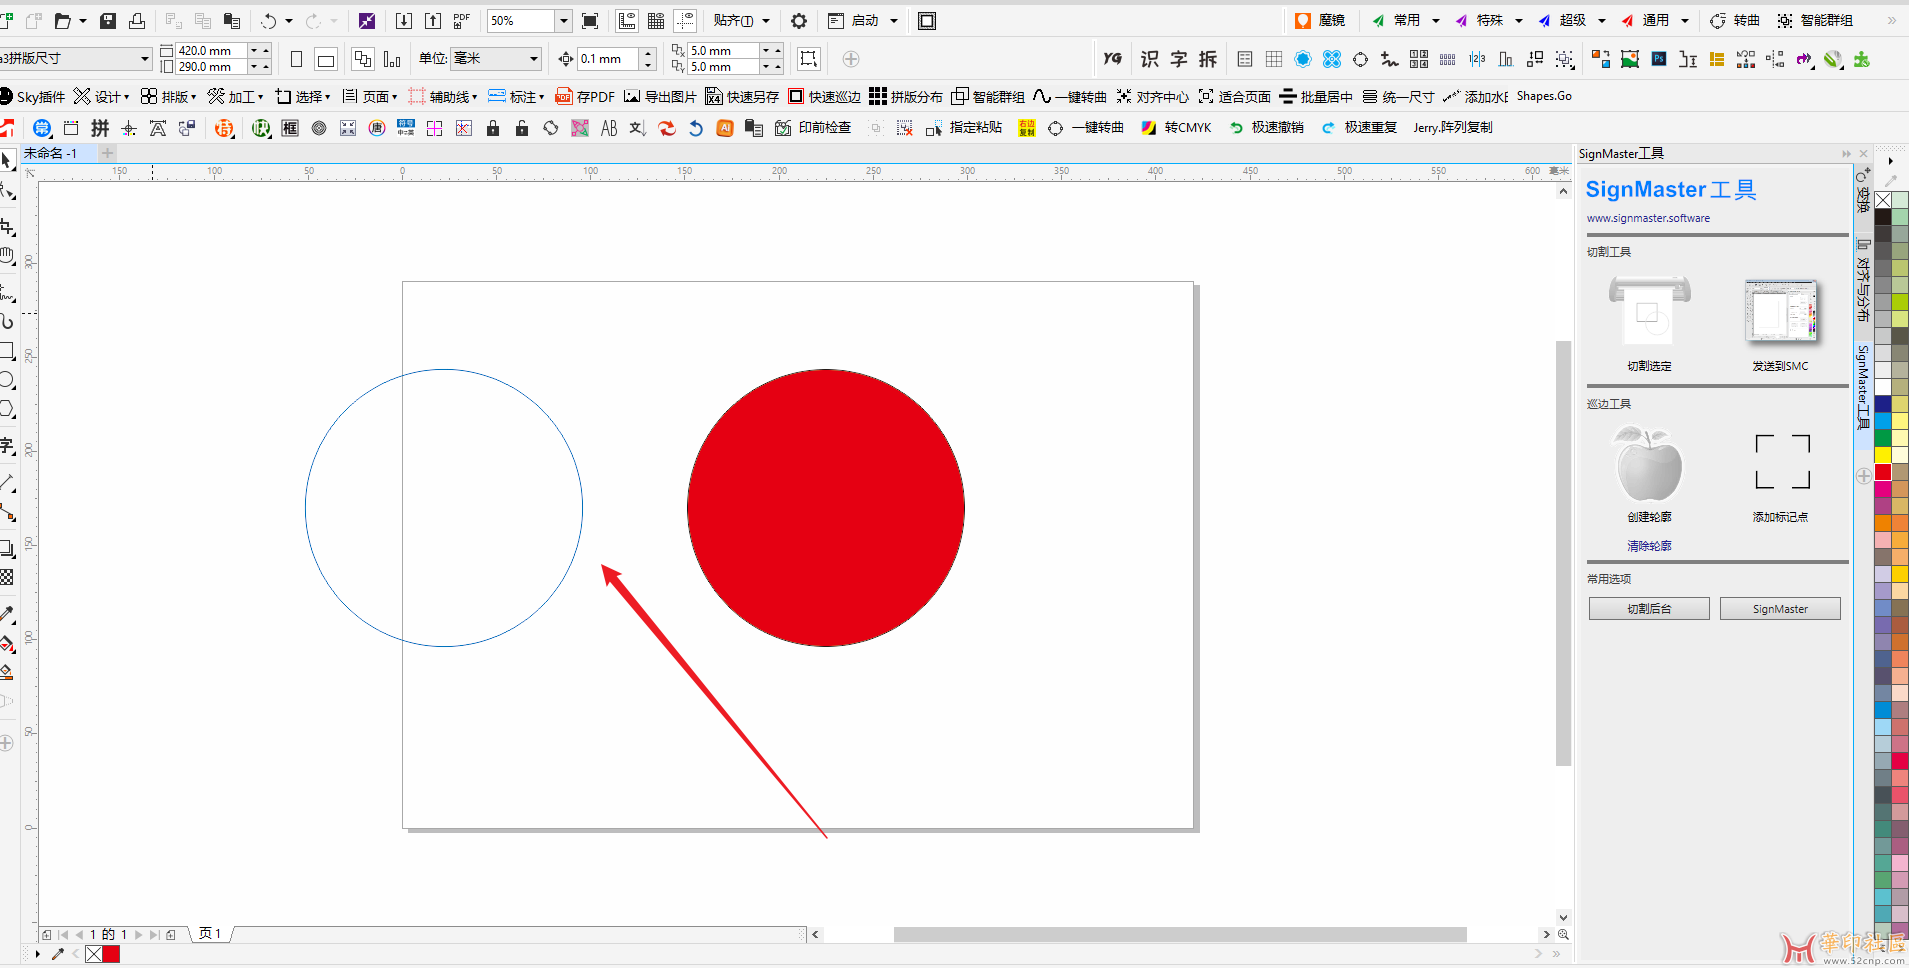The height and width of the screenshot is (968, 1909).
Task: Toggle current-page layout button
Action: pyautogui.click(x=392, y=59)
